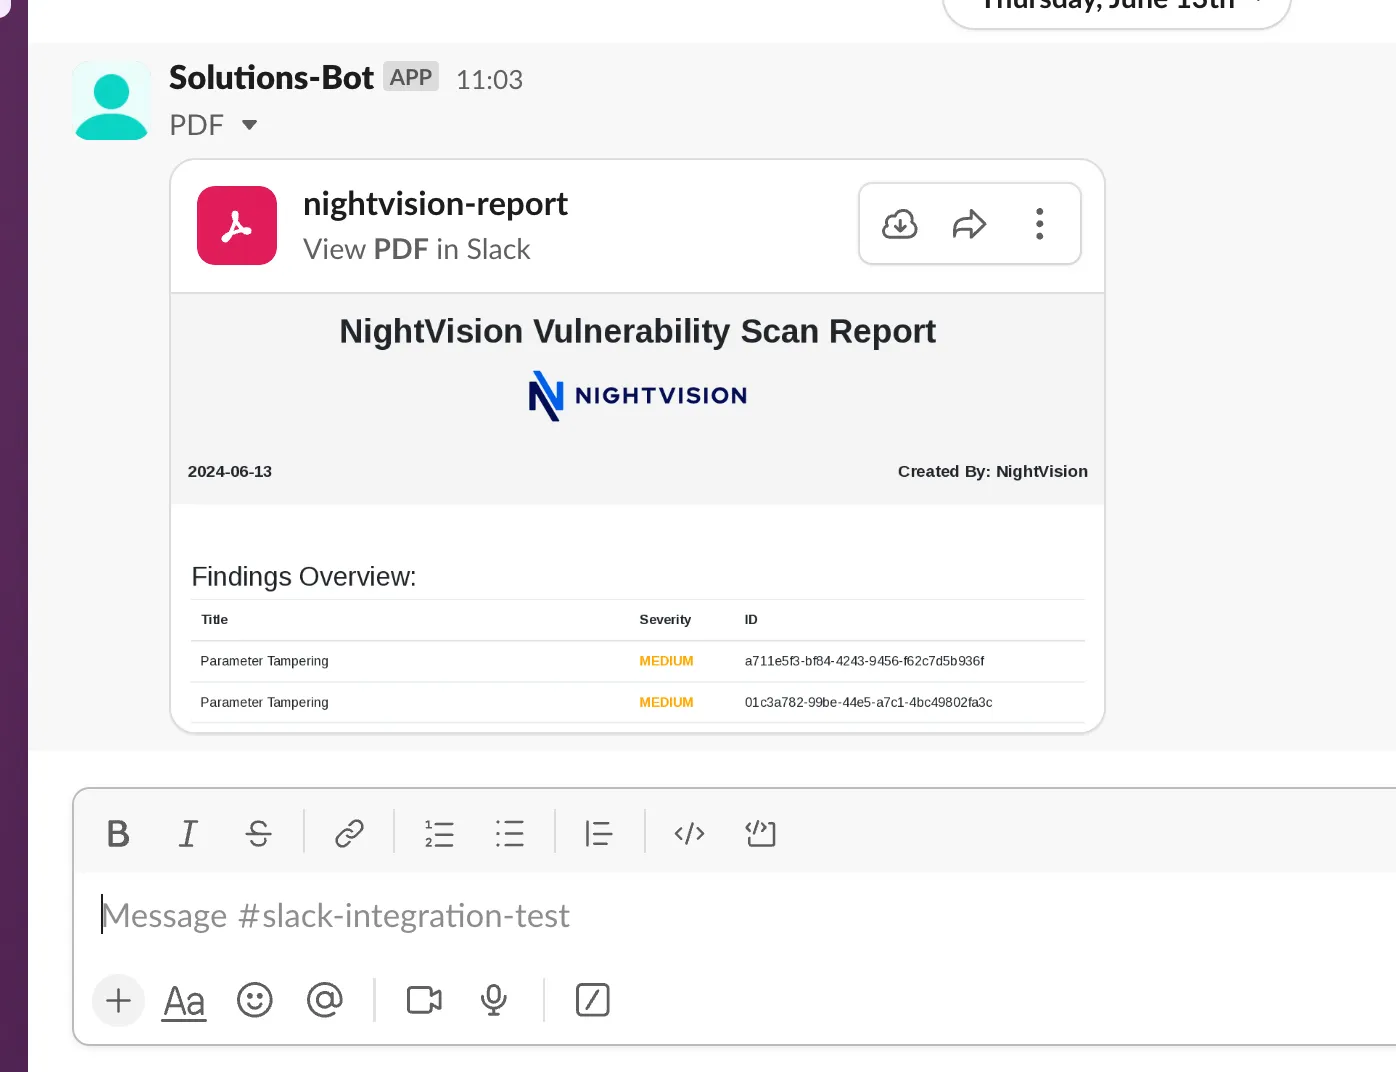
Task: Hide formatting toolbar with Aa button
Action: coord(184,1001)
